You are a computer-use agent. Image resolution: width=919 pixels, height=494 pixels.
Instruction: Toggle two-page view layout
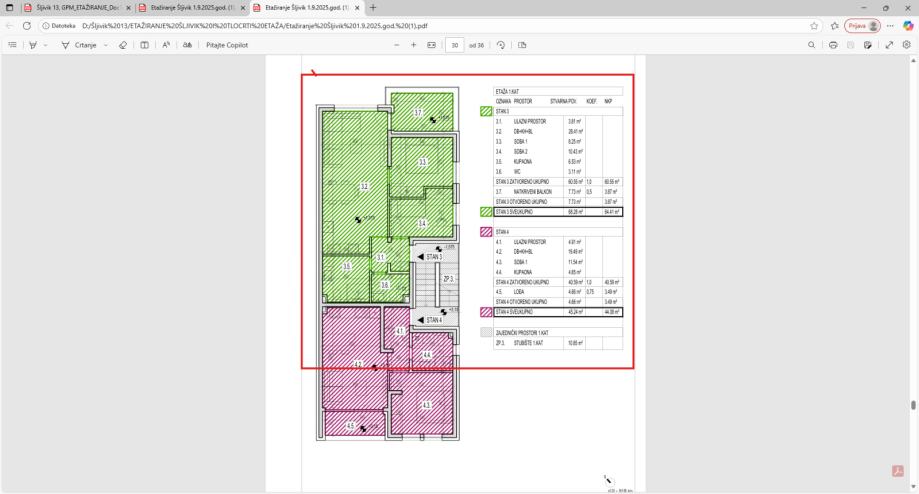click(x=144, y=45)
